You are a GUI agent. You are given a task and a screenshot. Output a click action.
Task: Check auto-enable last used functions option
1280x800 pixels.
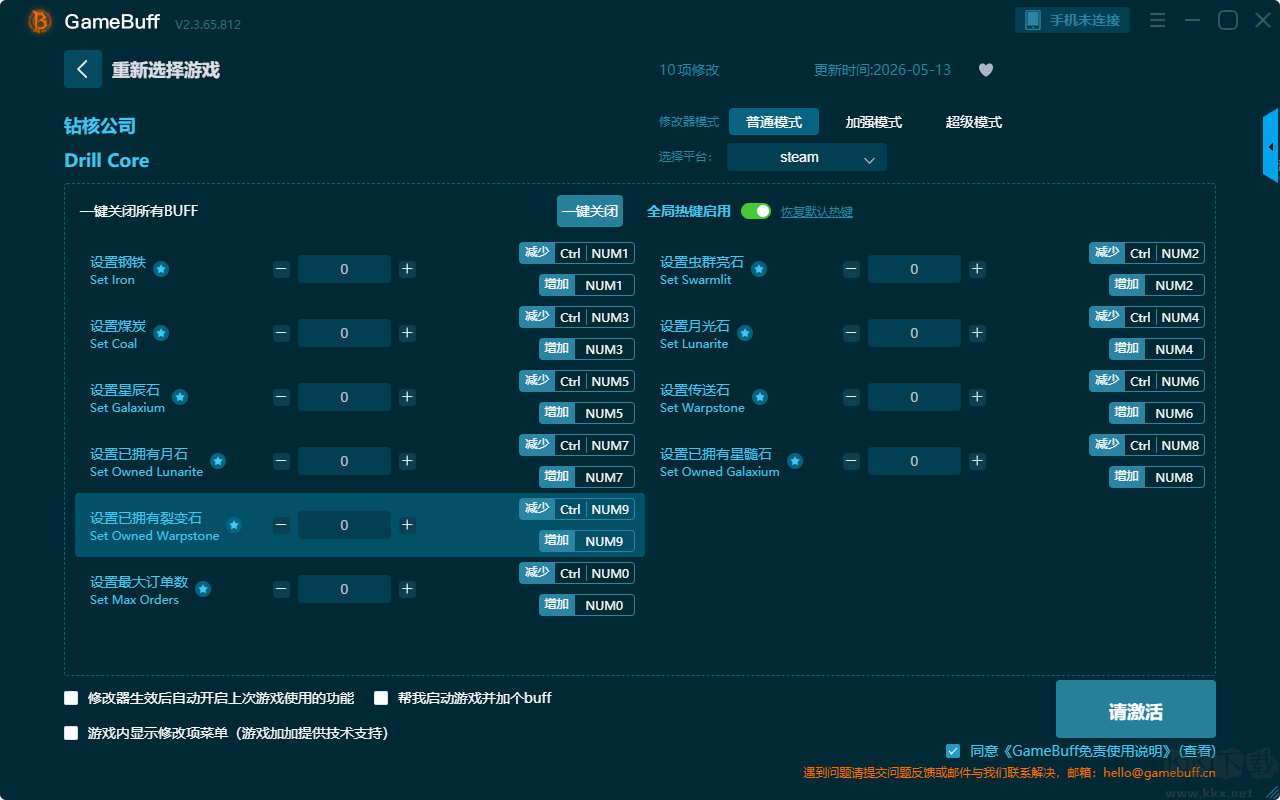pos(71,698)
